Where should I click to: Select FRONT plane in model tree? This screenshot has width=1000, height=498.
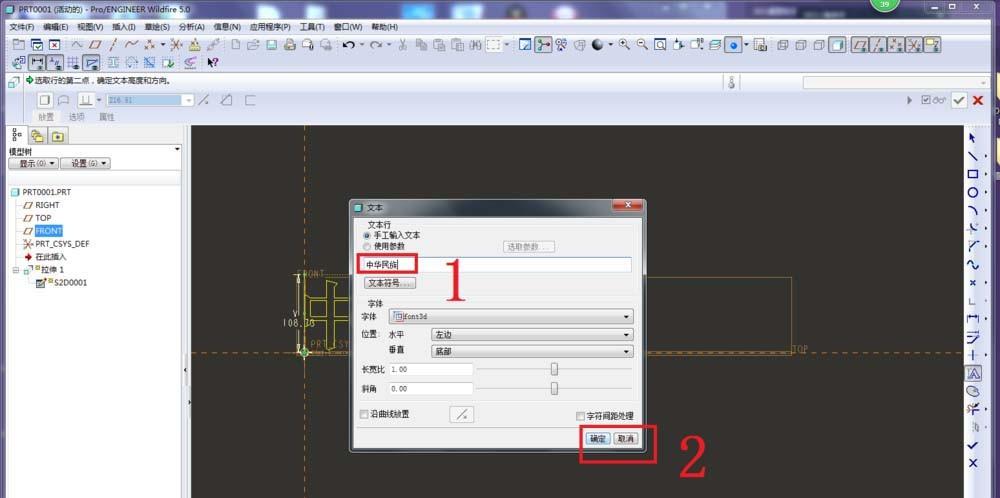coord(48,231)
